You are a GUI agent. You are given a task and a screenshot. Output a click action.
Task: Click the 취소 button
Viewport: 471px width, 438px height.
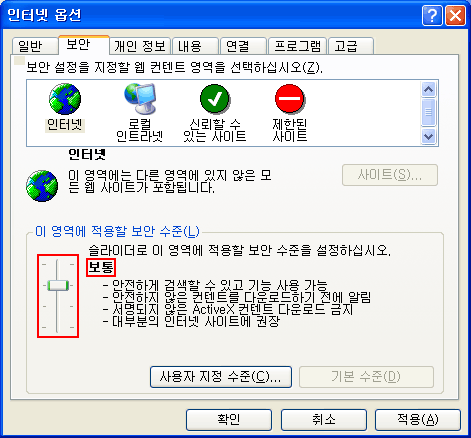(324, 420)
